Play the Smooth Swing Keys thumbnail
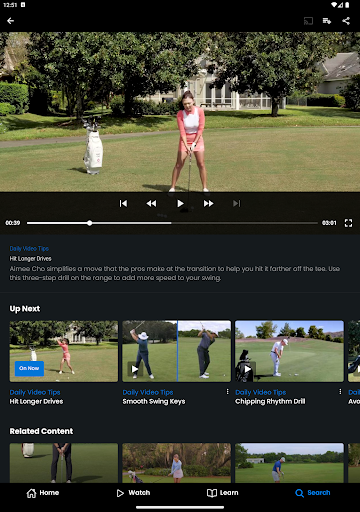The height and width of the screenshot is (512, 360). [x=176, y=351]
